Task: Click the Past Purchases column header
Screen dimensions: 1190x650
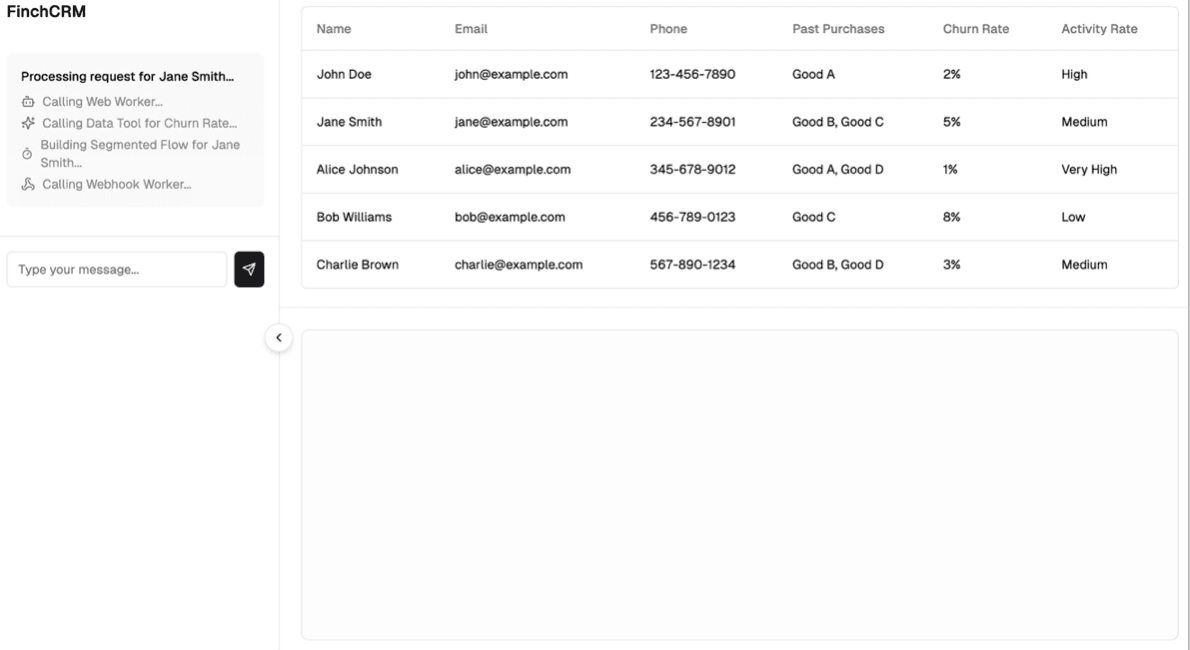Action: tap(839, 29)
